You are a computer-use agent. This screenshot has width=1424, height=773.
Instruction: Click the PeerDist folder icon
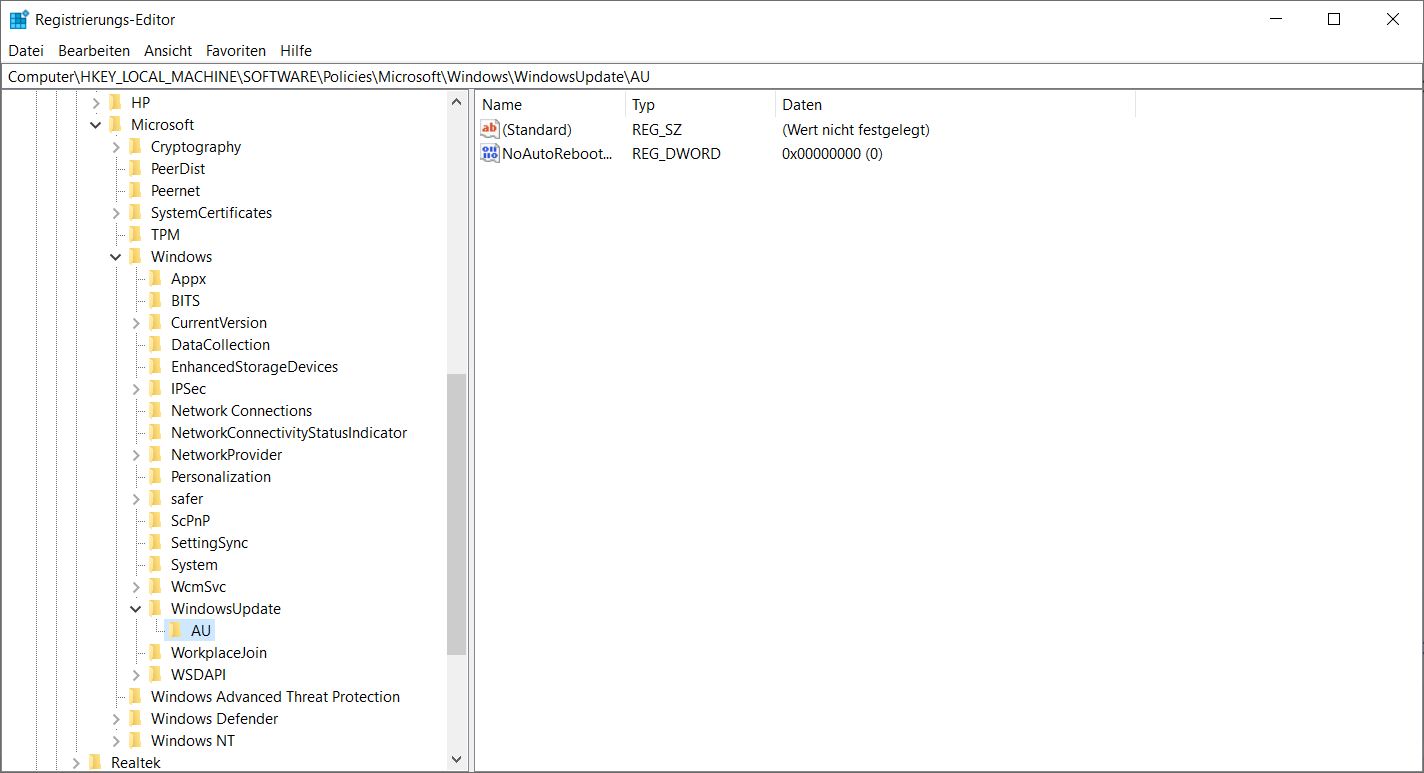135,168
